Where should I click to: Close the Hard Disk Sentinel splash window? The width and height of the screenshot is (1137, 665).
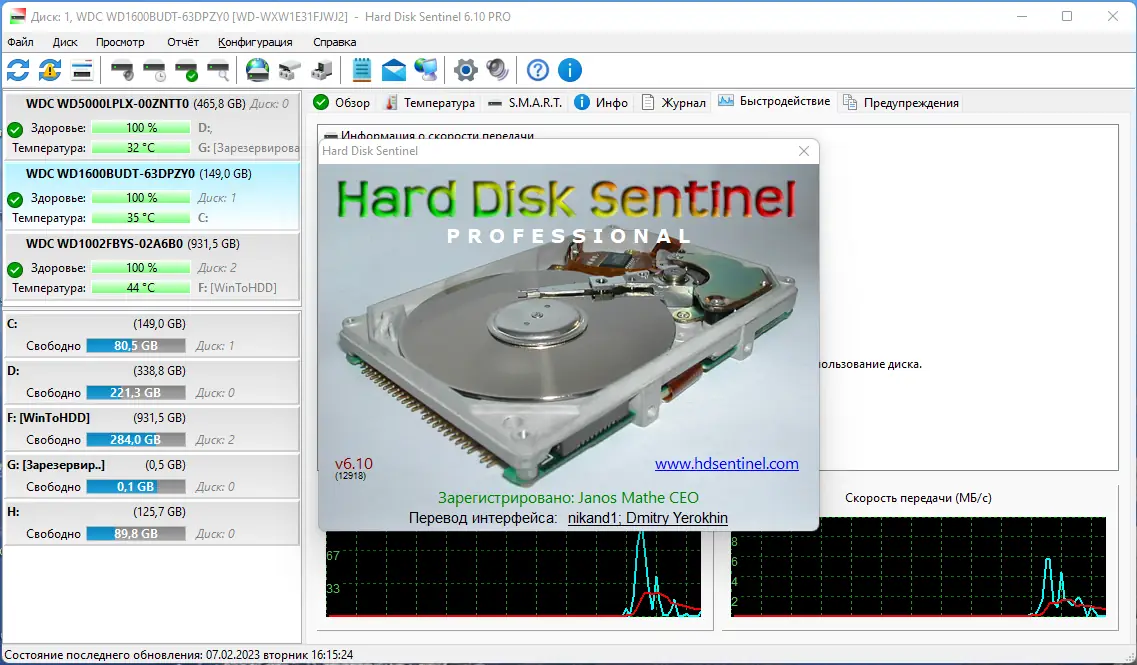click(804, 151)
